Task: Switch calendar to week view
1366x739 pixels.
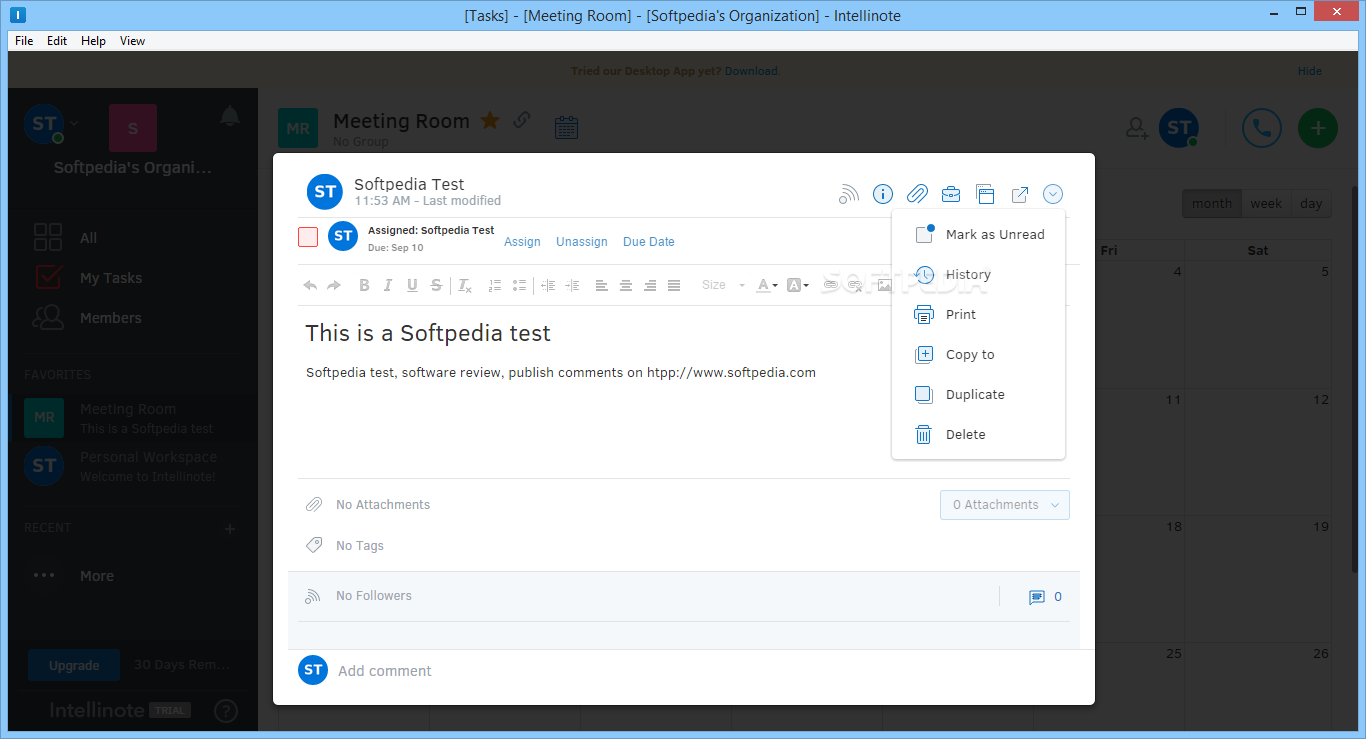Action: [1266, 203]
